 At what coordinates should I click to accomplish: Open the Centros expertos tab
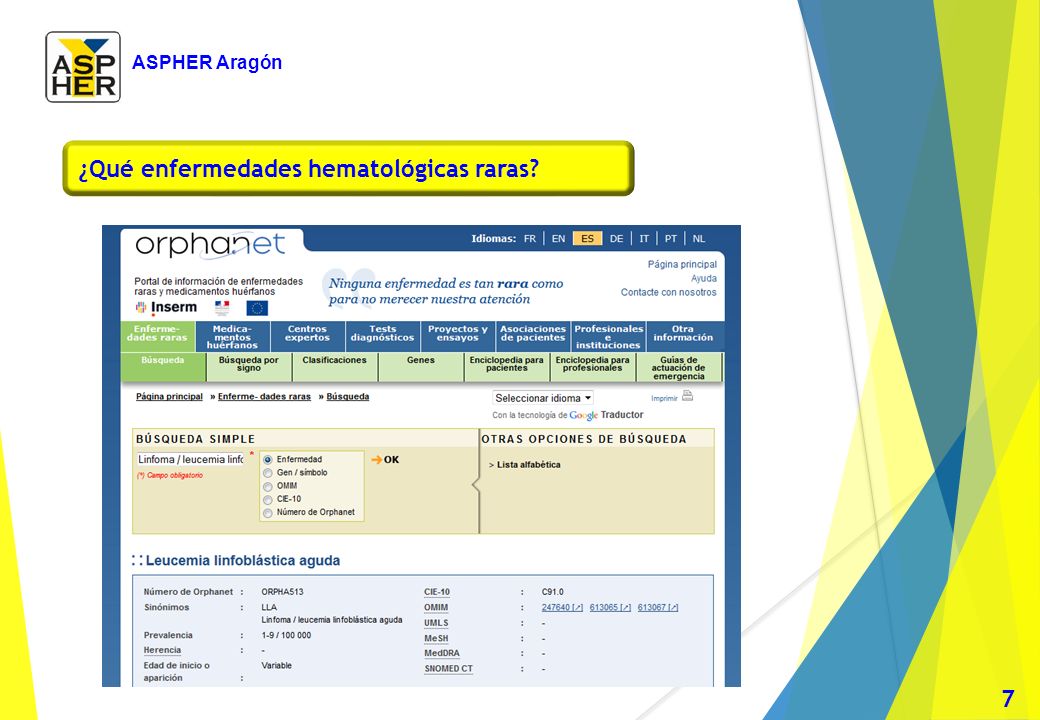tap(307, 336)
